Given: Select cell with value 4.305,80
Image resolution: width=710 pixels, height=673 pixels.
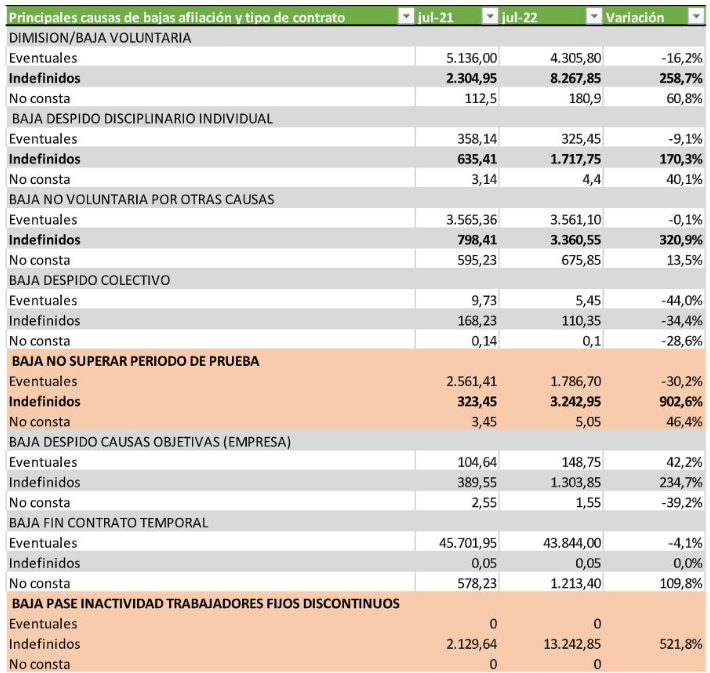Looking at the screenshot, I should tap(551, 58).
